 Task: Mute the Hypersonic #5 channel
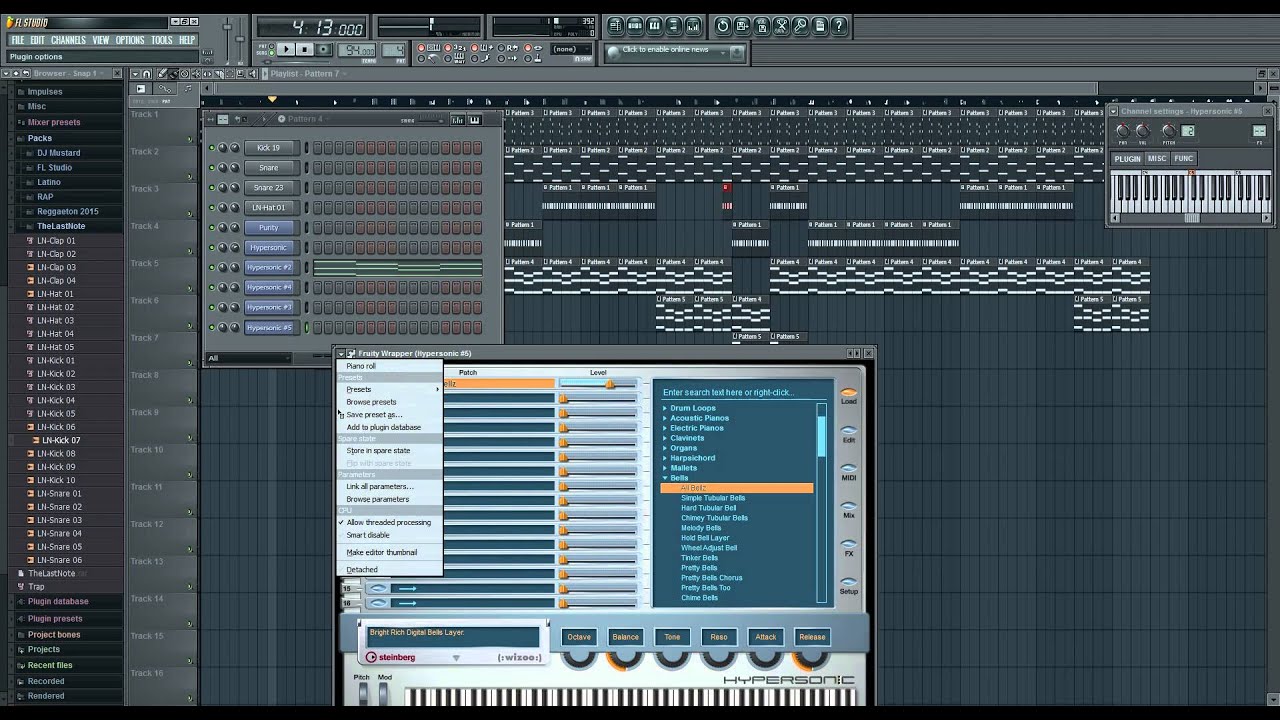pos(212,328)
